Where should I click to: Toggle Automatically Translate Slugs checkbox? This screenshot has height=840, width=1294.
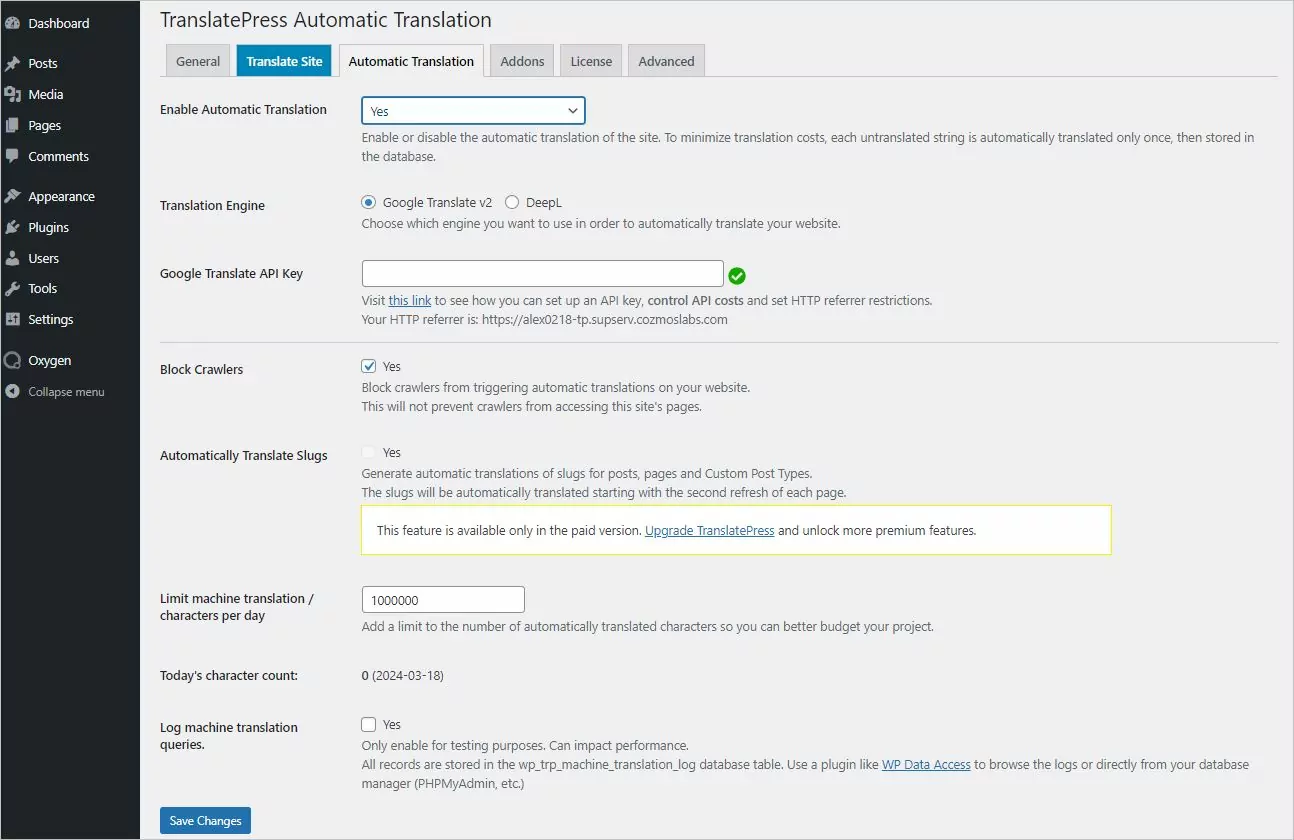click(369, 452)
